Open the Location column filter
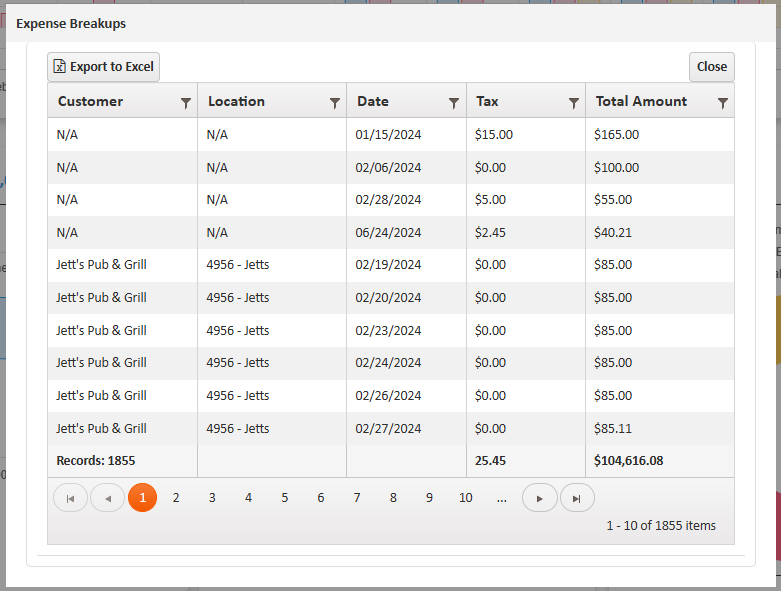 pyautogui.click(x=335, y=102)
